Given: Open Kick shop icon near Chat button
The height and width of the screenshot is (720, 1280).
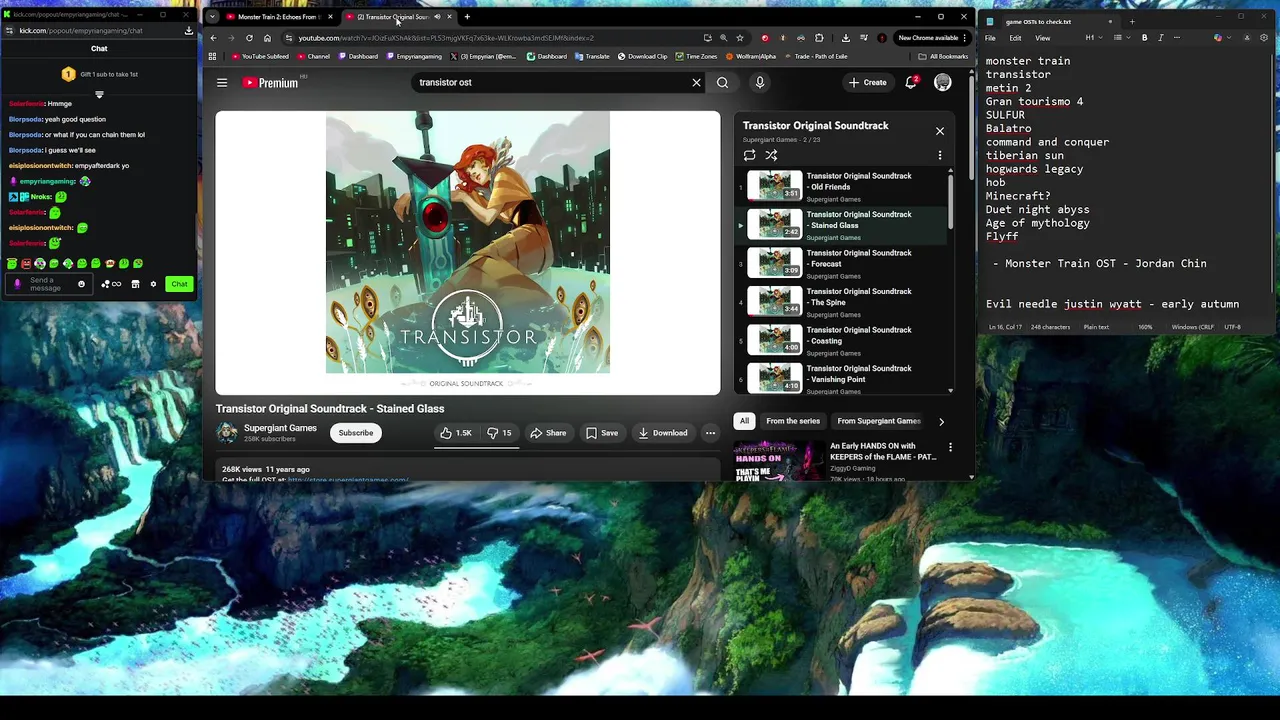Looking at the screenshot, I should [x=135, y=284].
